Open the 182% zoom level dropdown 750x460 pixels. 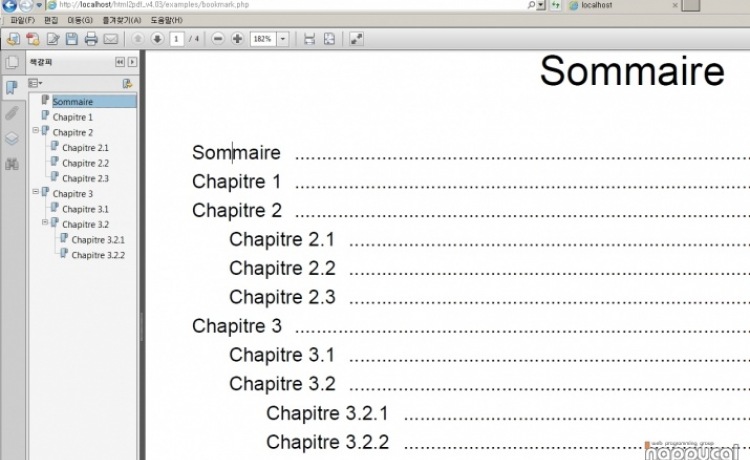tap(283, 39)
